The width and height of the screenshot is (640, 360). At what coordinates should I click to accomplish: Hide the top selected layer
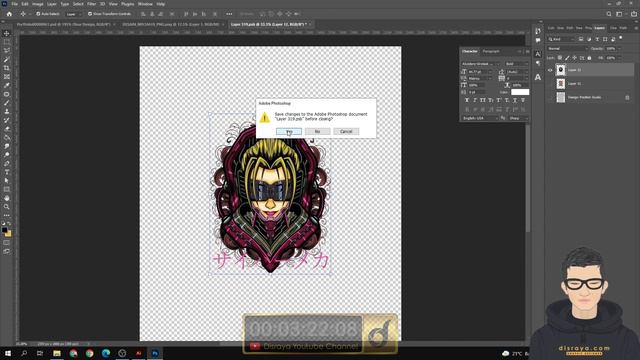pos(550,70)
